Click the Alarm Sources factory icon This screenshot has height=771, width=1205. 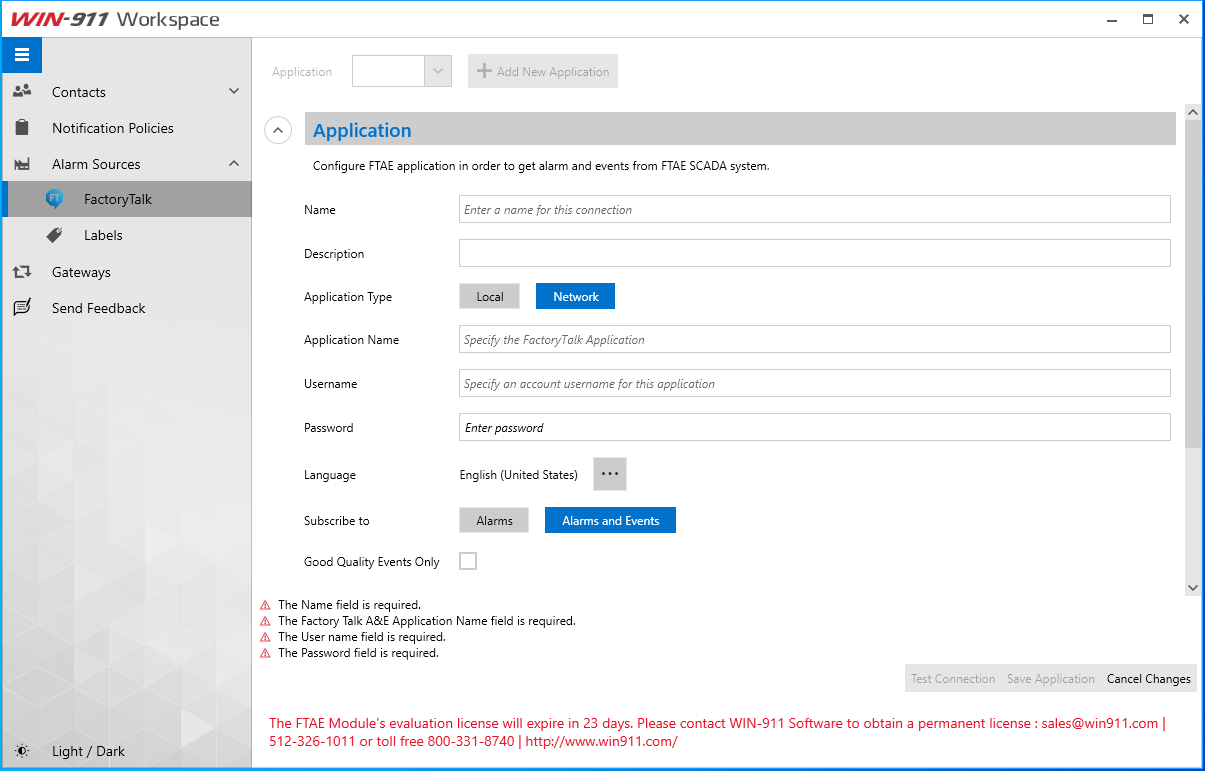coord(22,164)
